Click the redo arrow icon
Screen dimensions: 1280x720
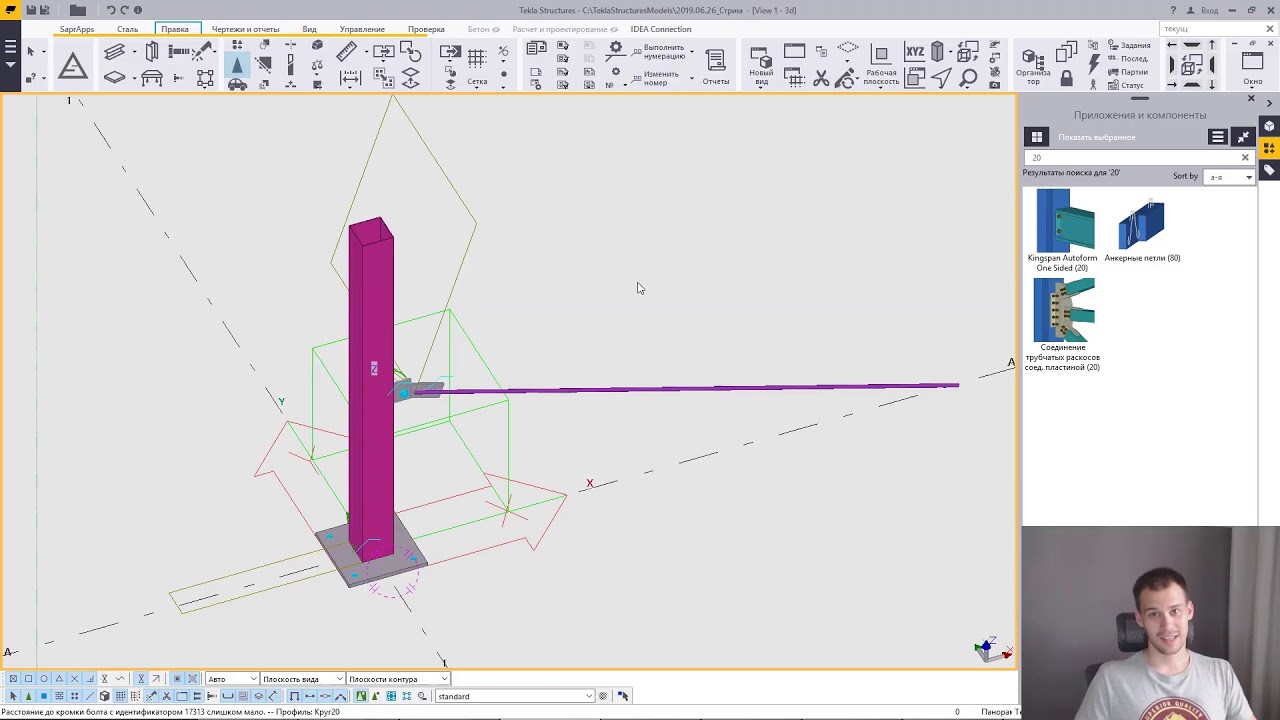(x=125, y=10)
